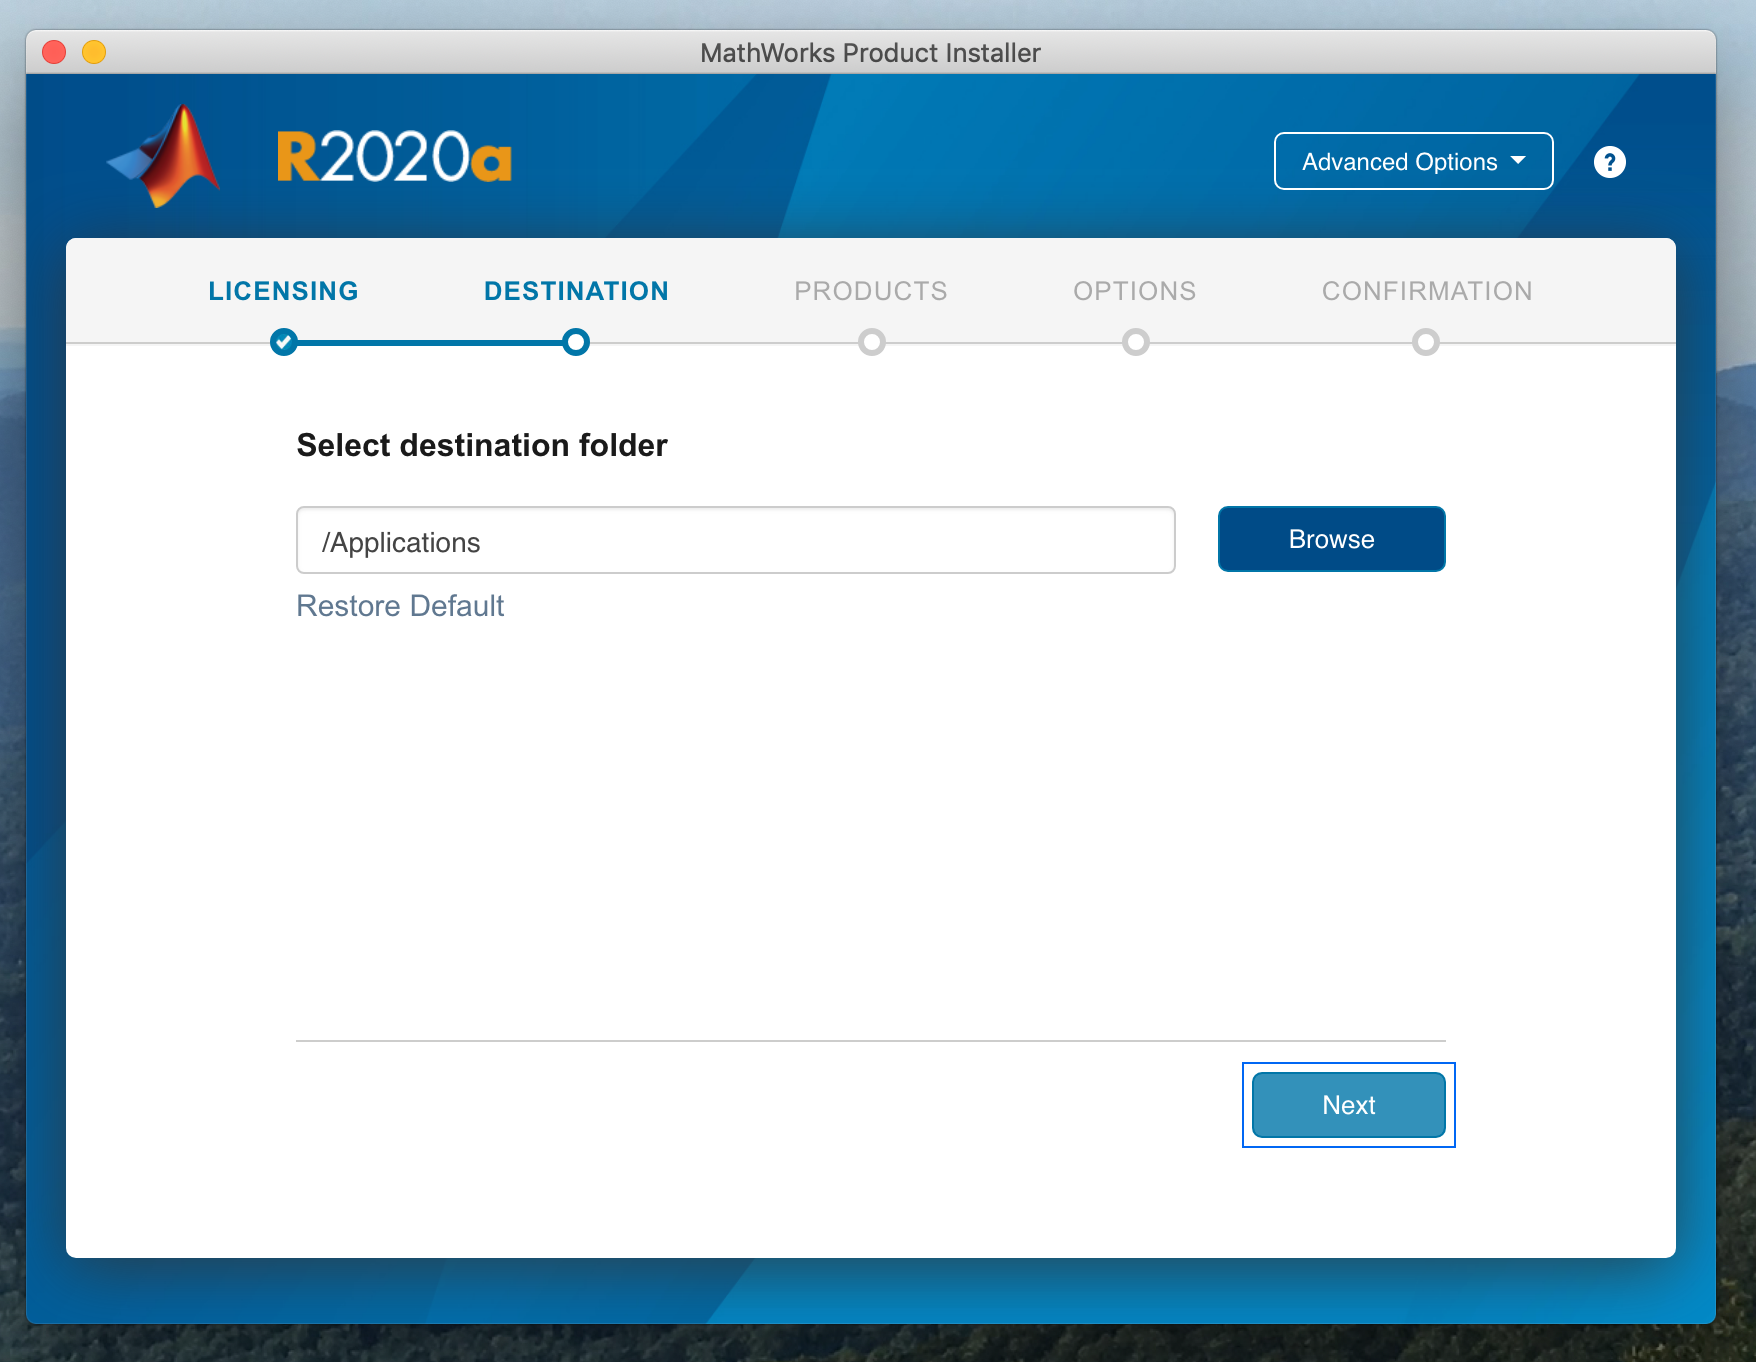Open the help question mark icon
Viewport: 1756px width, 1362px height.
[1609, 162]
